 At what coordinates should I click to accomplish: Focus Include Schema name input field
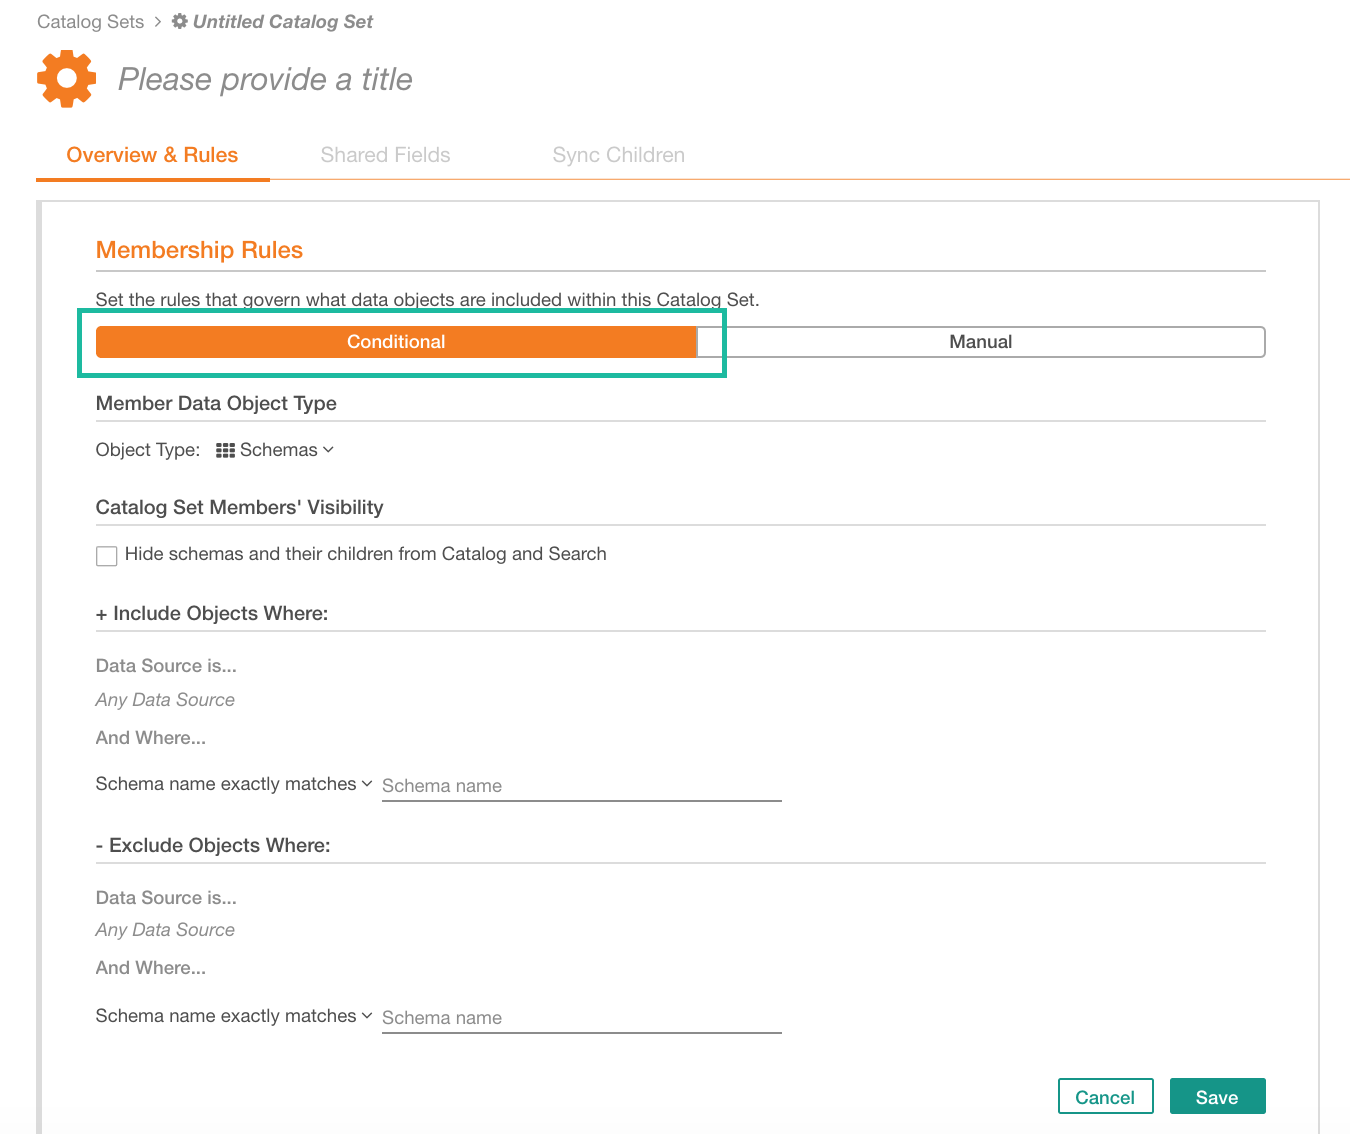click(581, 786)
